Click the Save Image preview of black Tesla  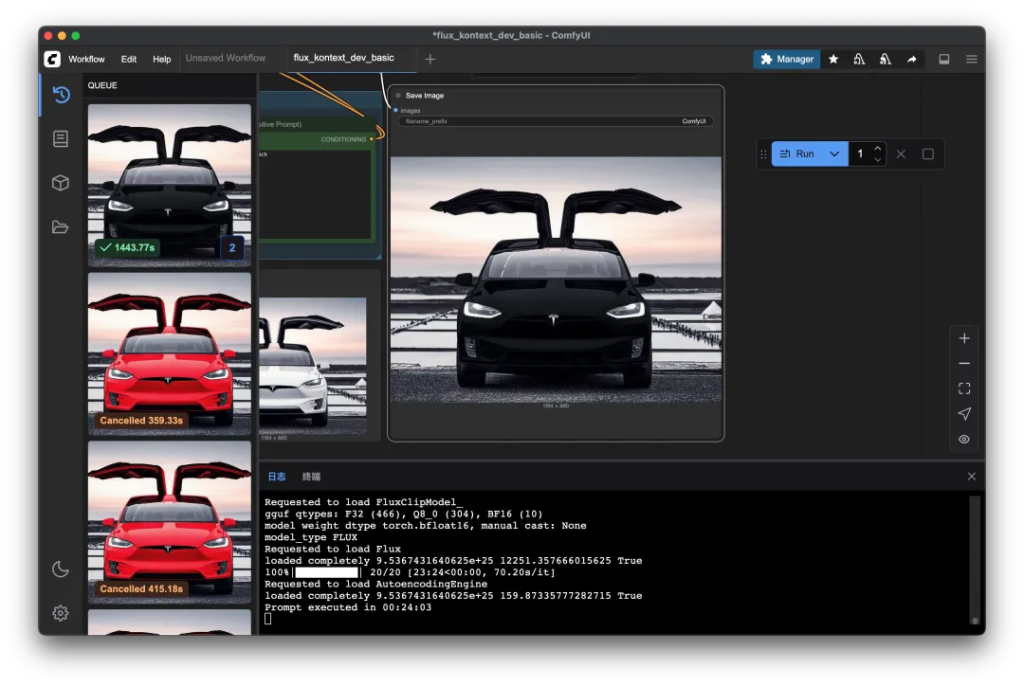pos(556,280)
